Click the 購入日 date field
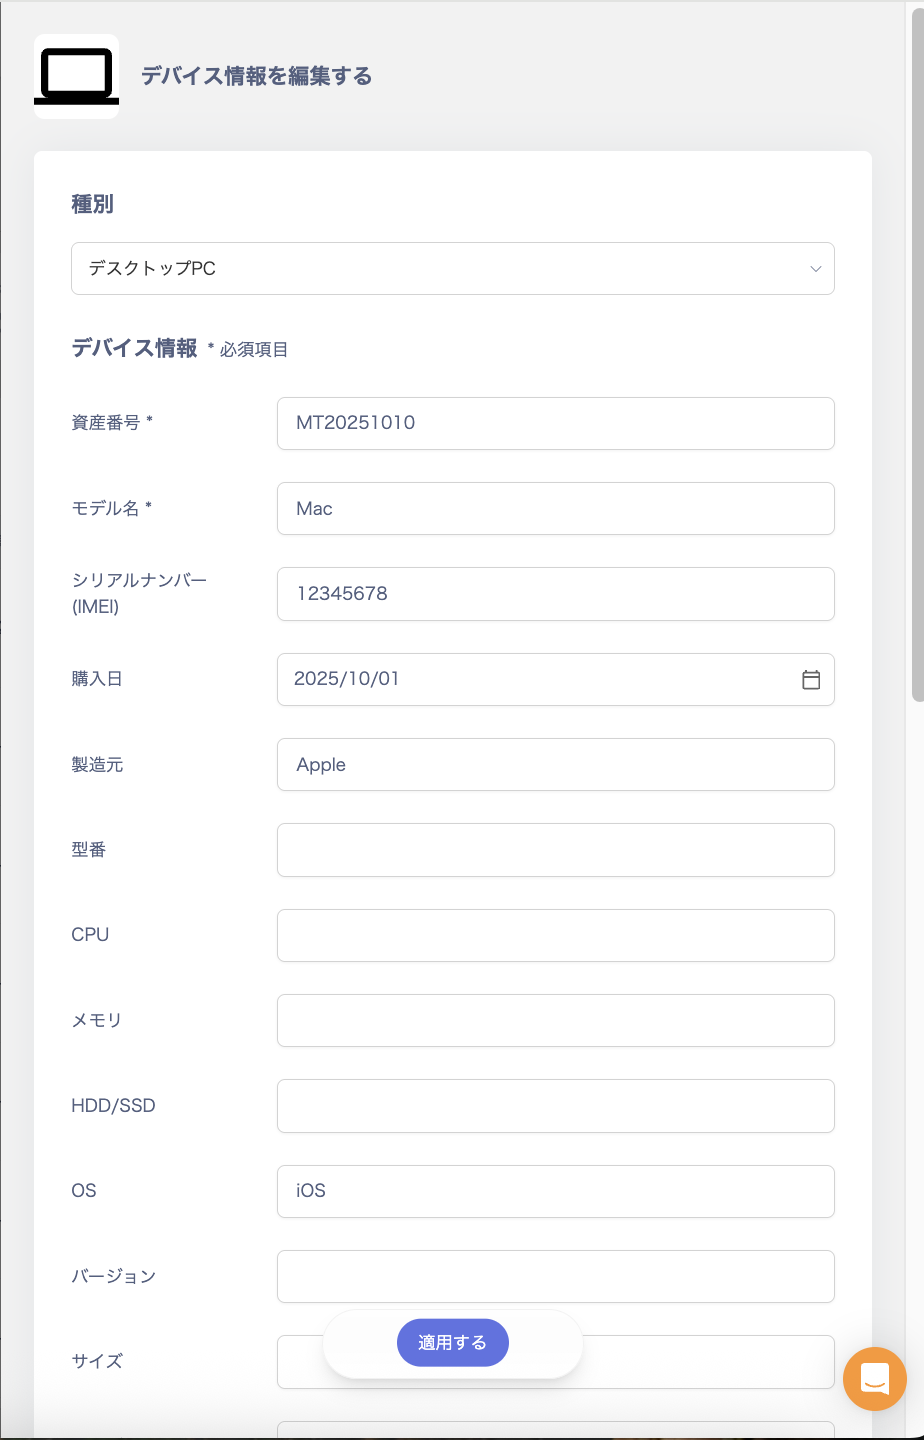The width and height of the screenshot is (924, 1440). click(530, 680)
